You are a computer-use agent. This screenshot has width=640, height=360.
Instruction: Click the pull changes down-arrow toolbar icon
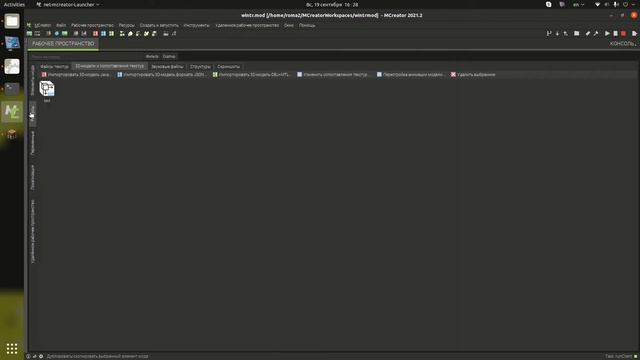[x=557, y=33]
